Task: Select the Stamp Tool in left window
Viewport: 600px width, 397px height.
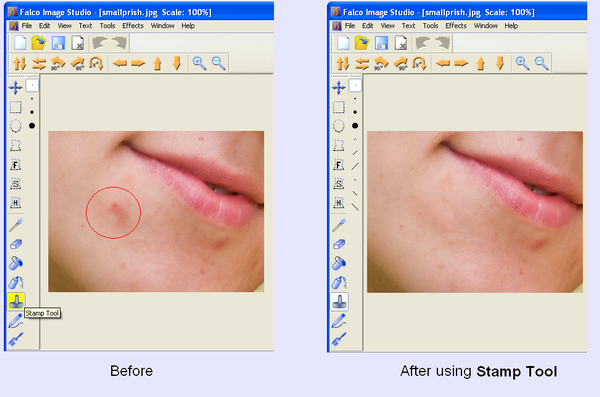Action: [16, 302]
